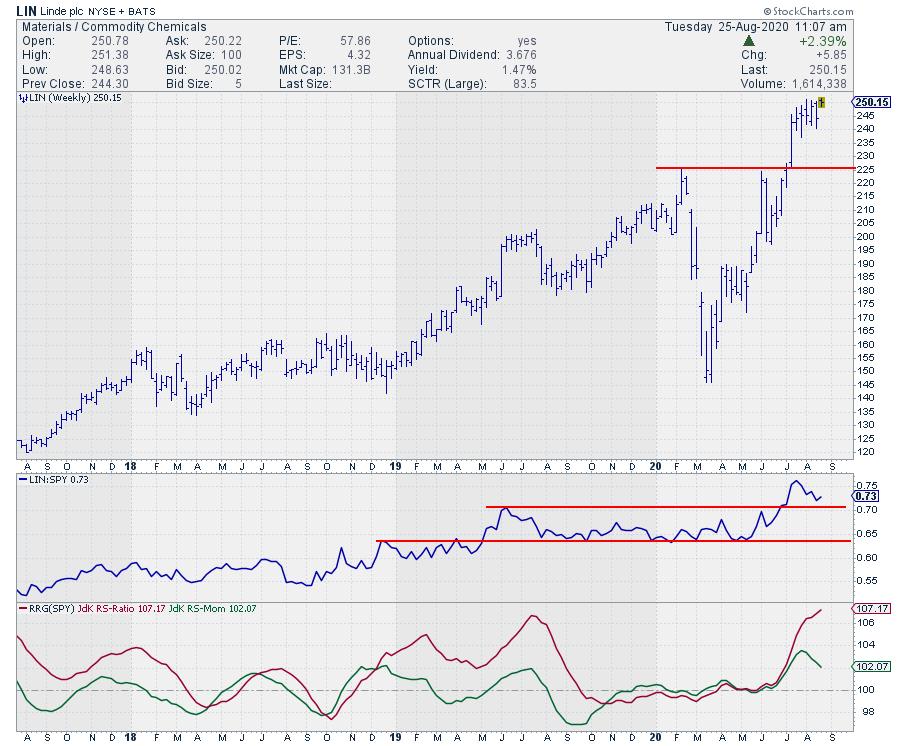Image resolution: width=900 pixels, height=746 pixels.
Task: Click the 250.15 price tag on price axis
Action: click(x=872, y=102)
